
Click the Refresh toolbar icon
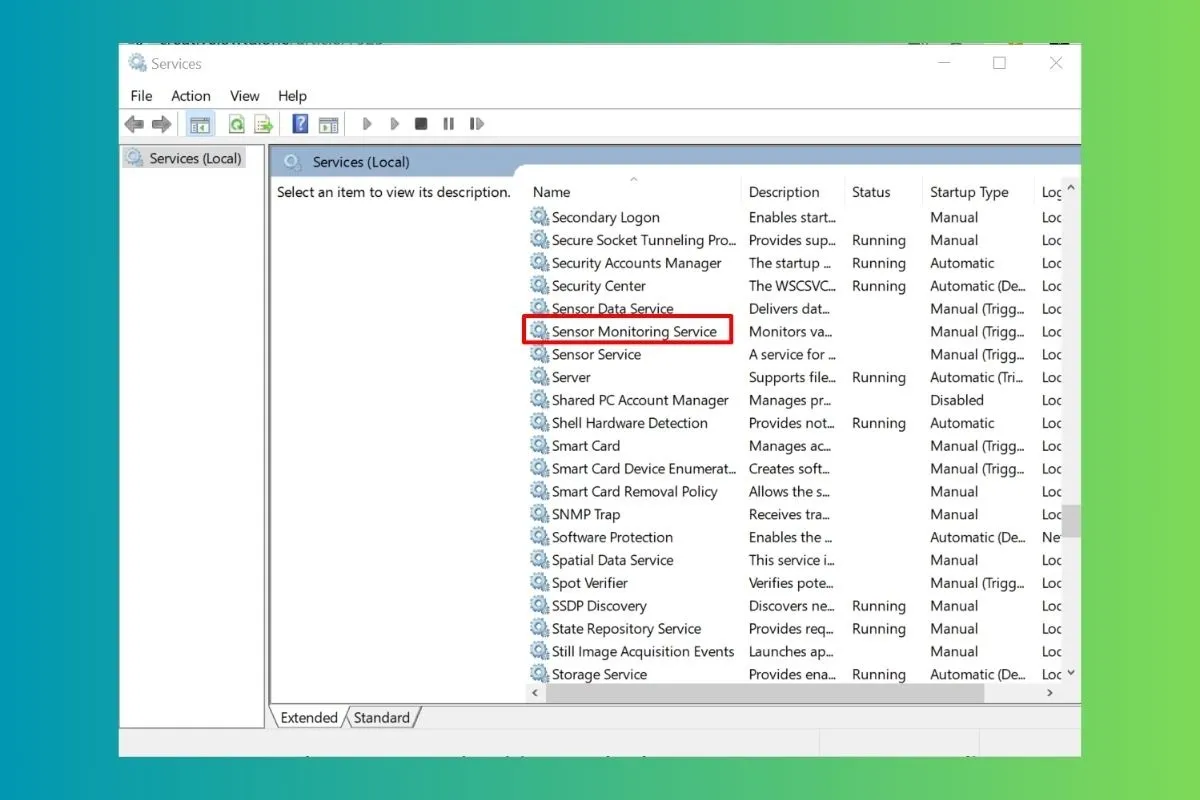[237, 124]
